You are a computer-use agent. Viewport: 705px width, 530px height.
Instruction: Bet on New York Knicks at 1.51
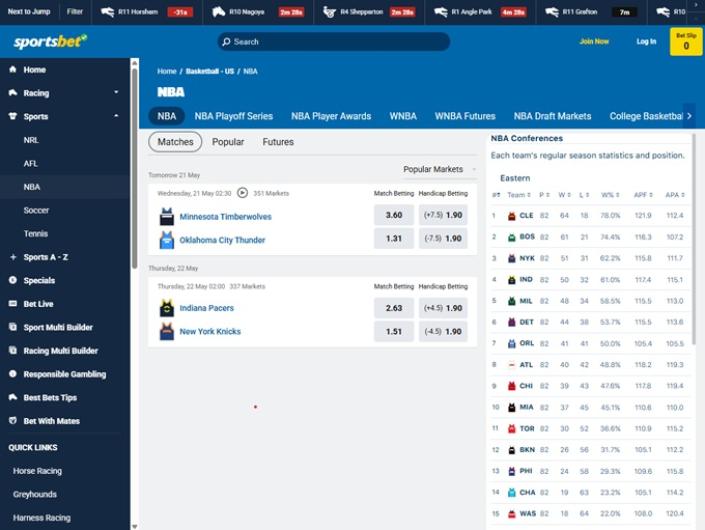(x=394, y=331)
